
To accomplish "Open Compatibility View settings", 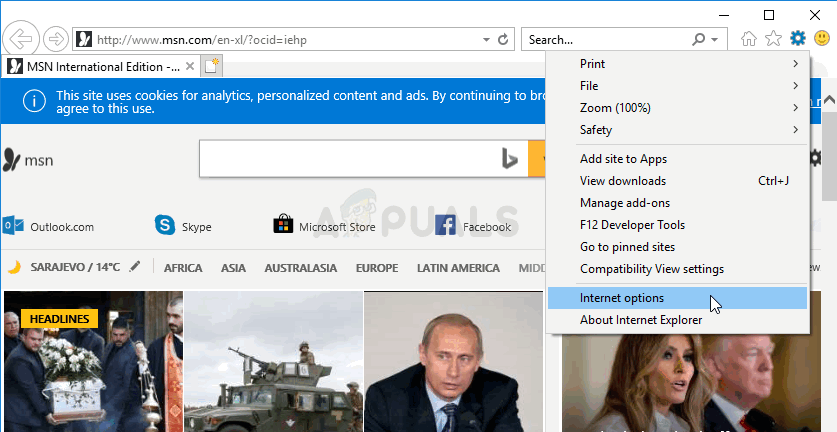I will [x=677, y=269].
